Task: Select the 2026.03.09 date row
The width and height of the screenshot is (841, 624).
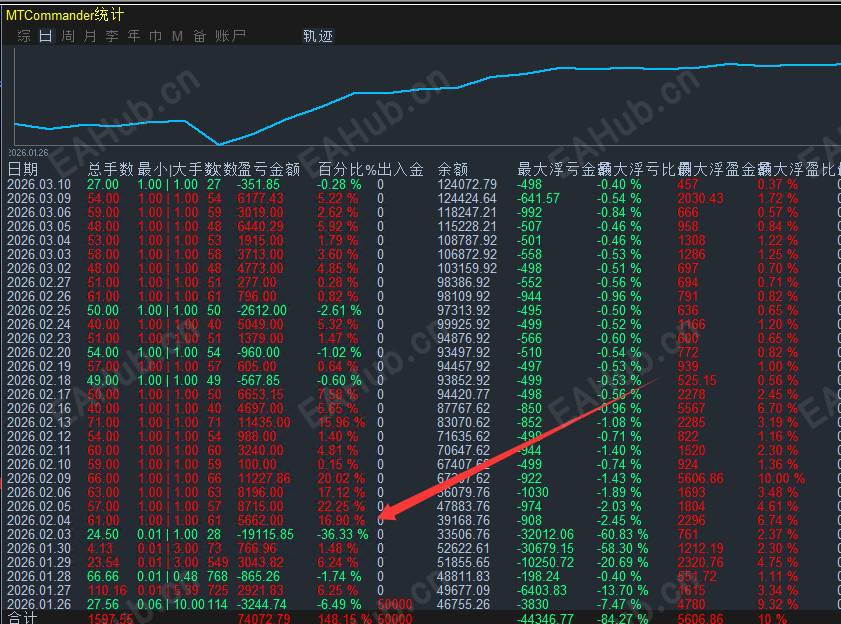Action: tap(39, 199)
